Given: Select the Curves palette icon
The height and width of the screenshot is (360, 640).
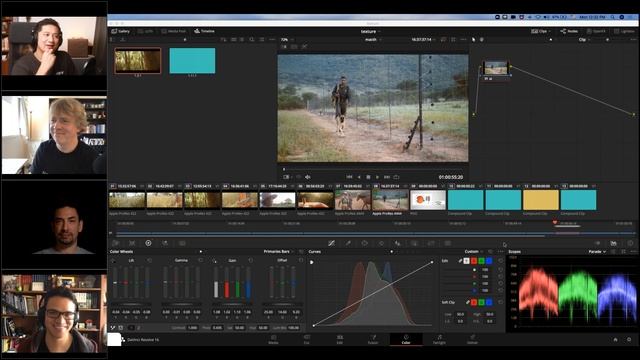Looking at the screenshot, I should coord(331,243).
